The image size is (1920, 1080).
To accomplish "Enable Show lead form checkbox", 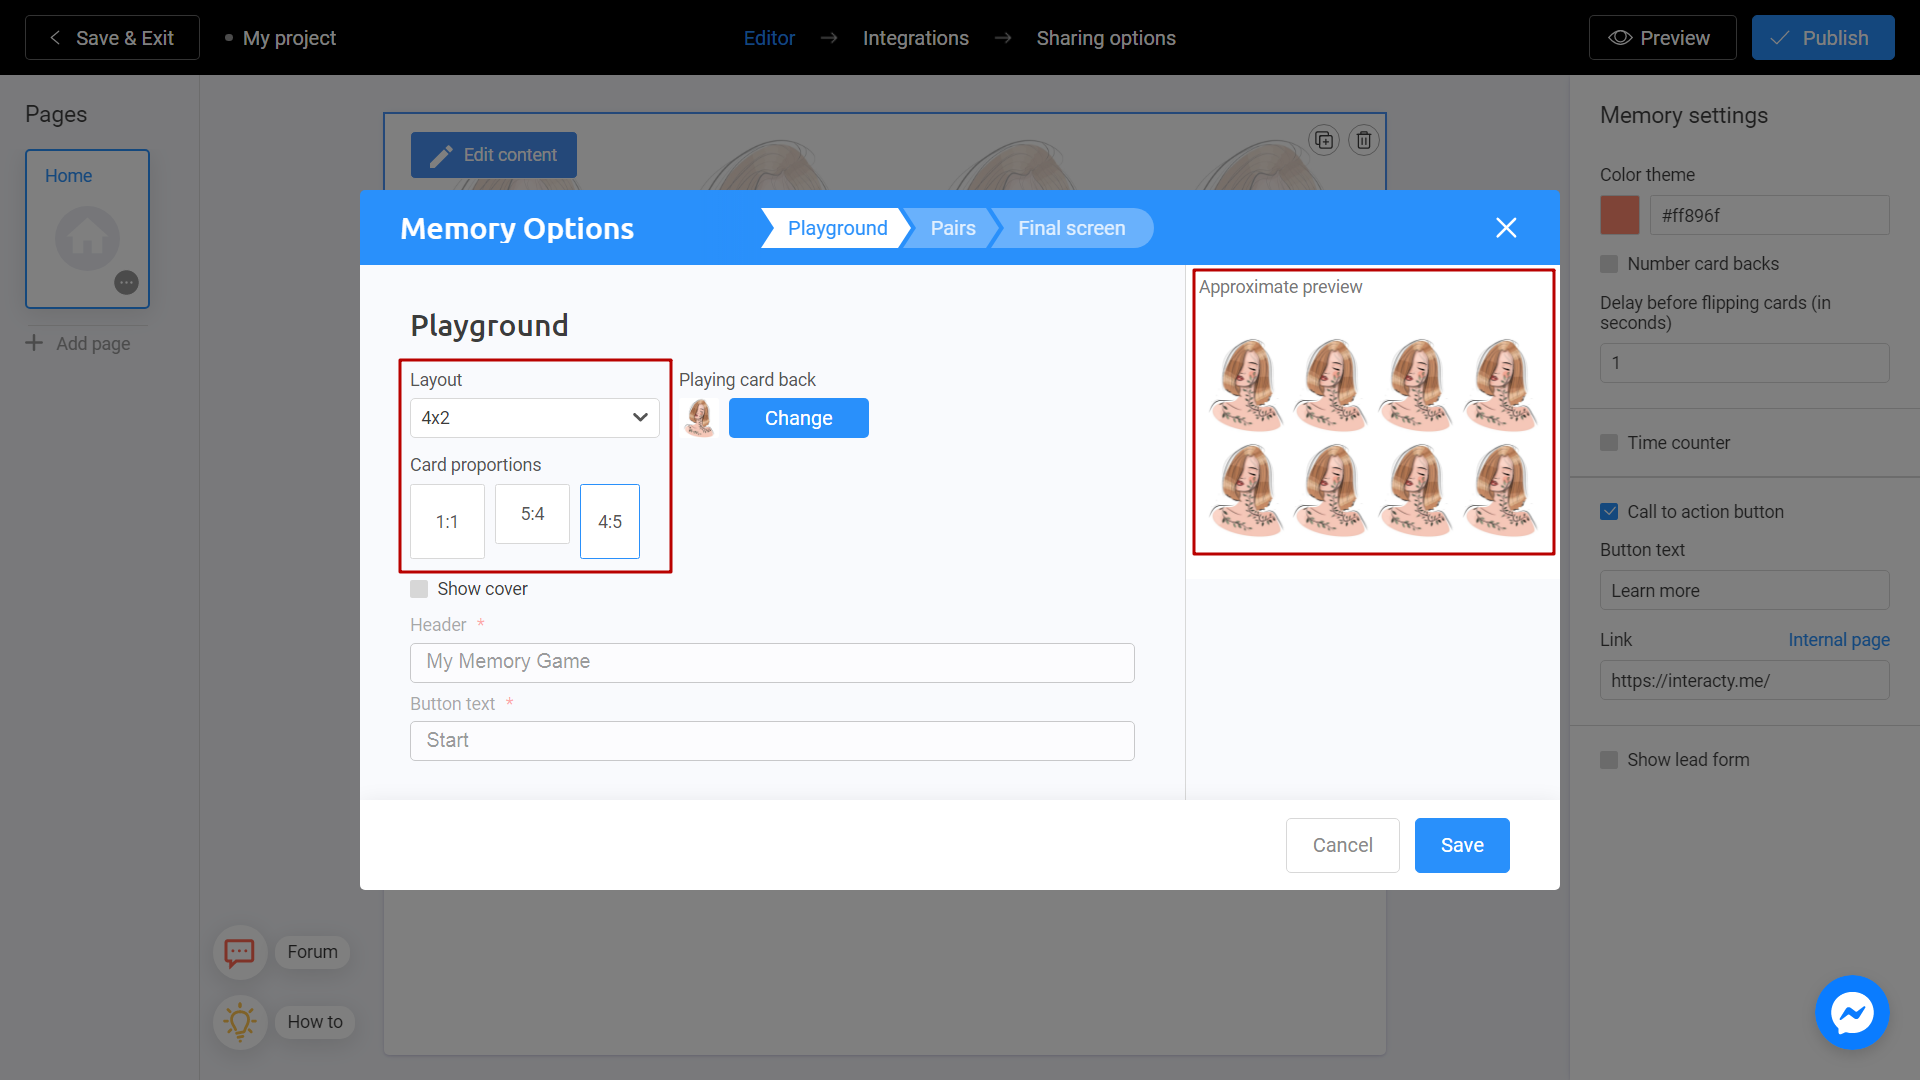I will (1609, 760).
